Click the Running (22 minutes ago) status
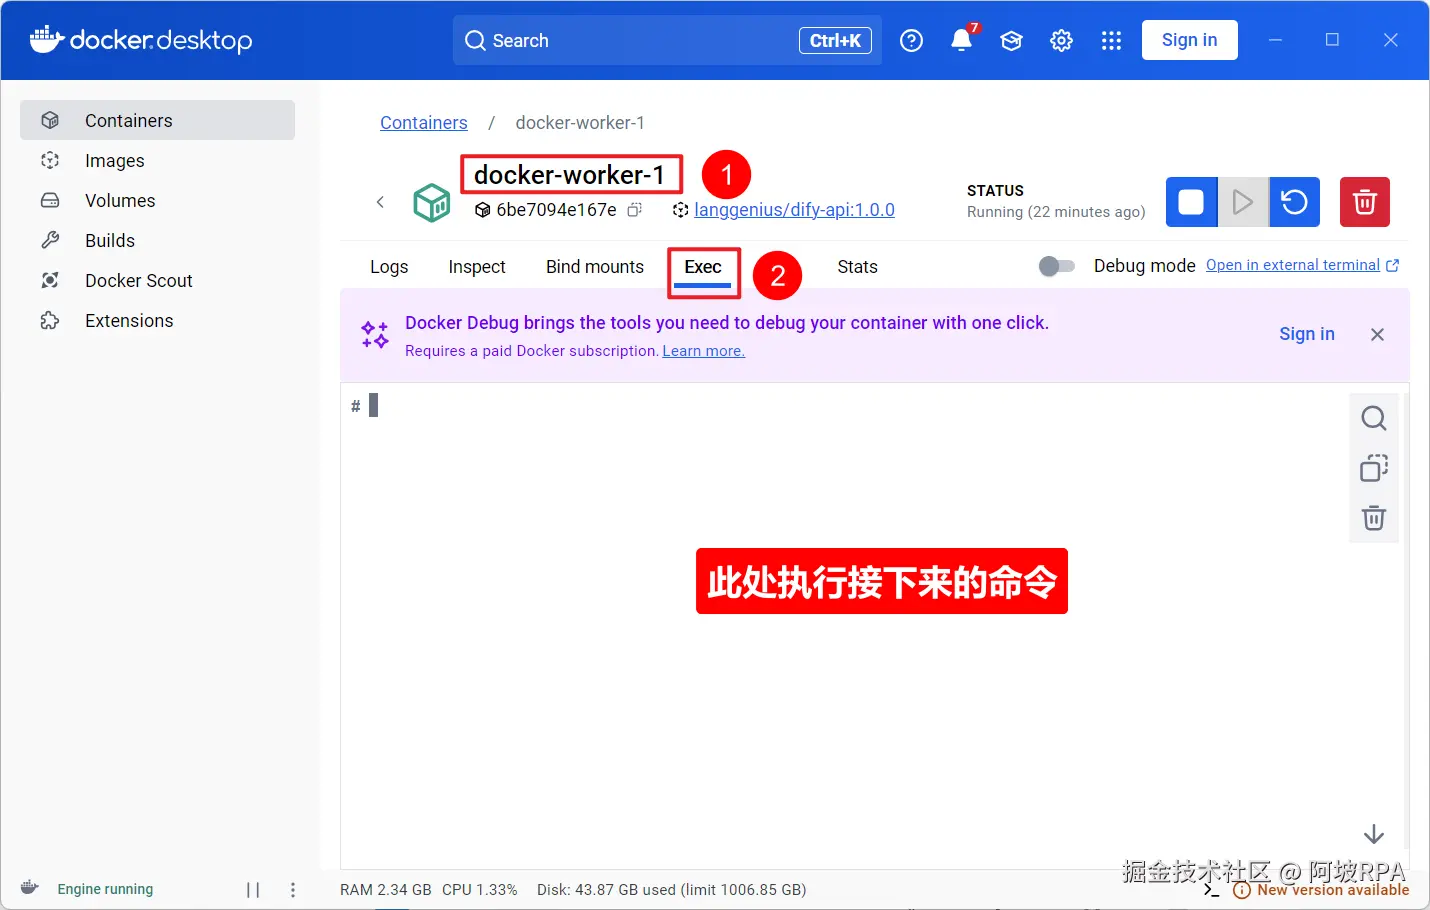Viewport: 1430px width, 910px height. 1056,212
